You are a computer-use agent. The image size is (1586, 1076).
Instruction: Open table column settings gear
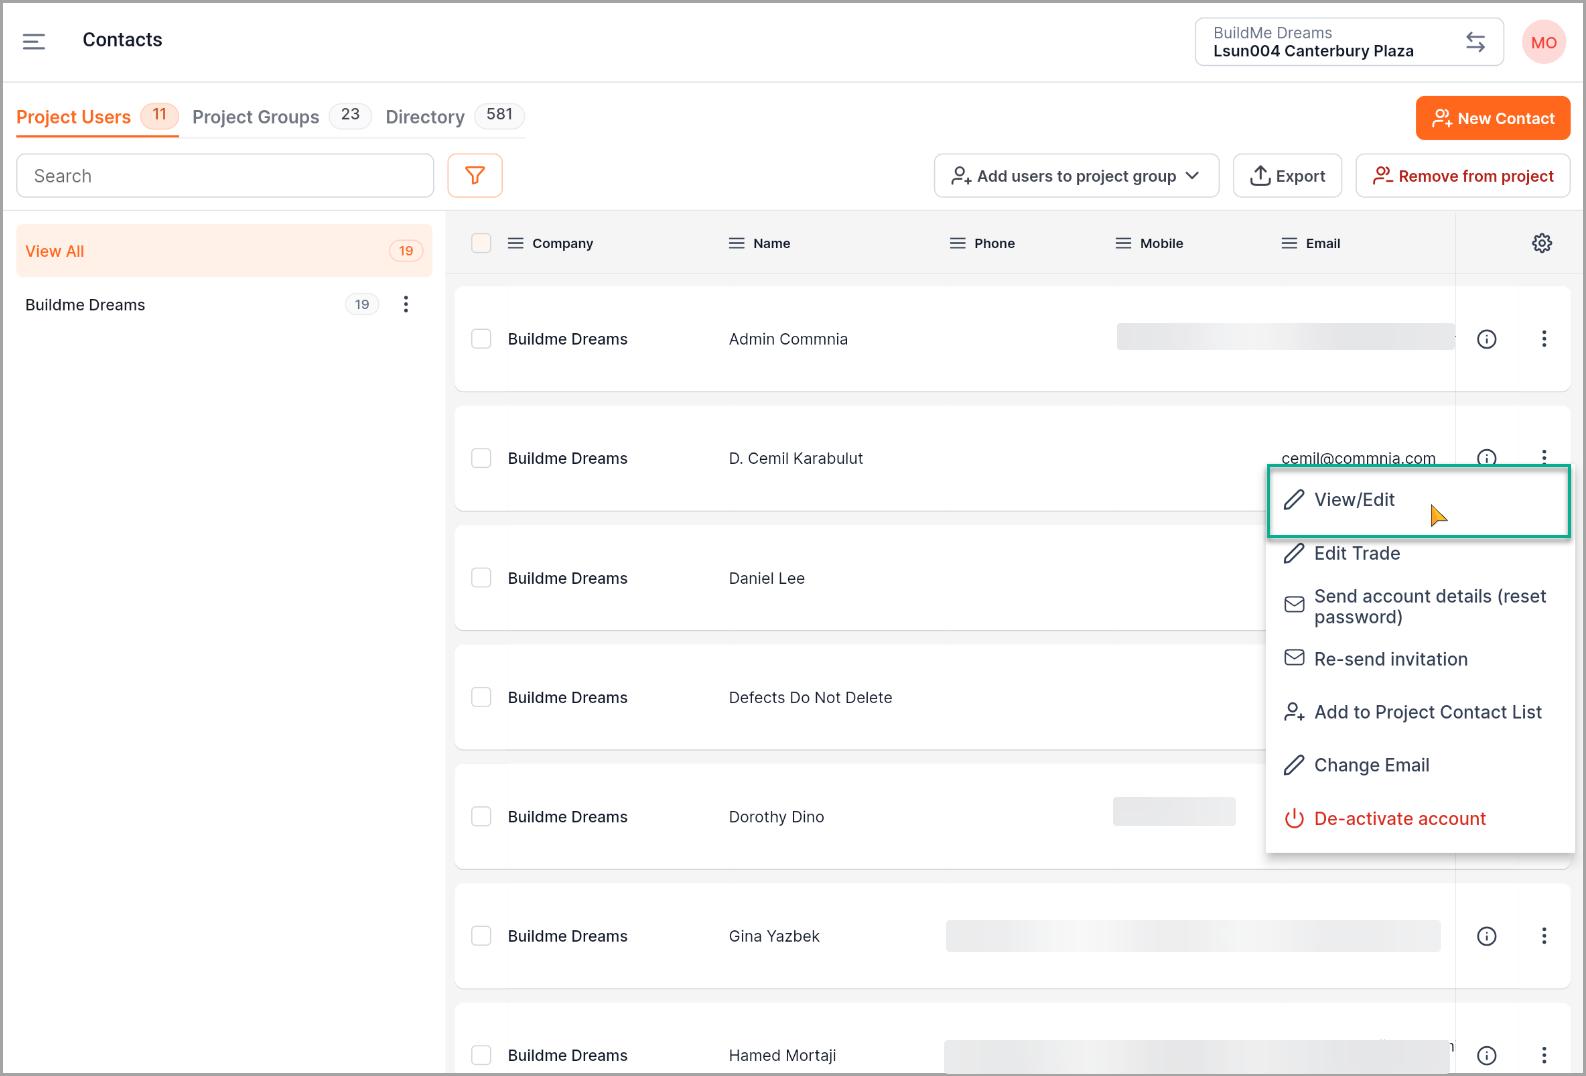pos(1542,243)
